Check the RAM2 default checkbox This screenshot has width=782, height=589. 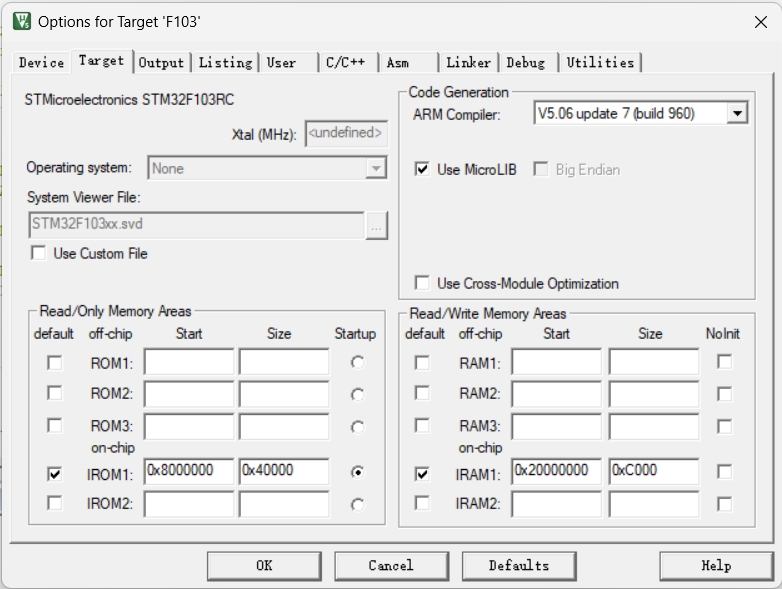(422, 393)
